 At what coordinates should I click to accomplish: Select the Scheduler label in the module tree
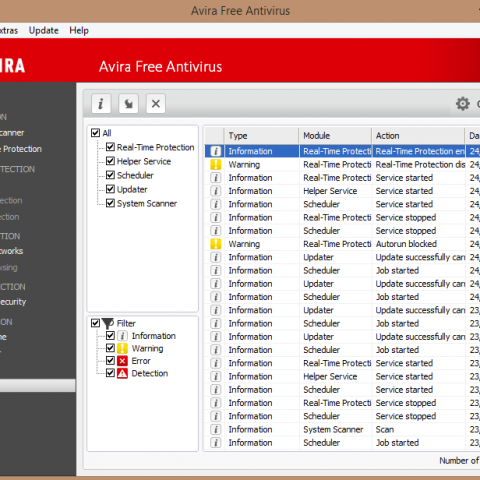(x=135, y=175)
